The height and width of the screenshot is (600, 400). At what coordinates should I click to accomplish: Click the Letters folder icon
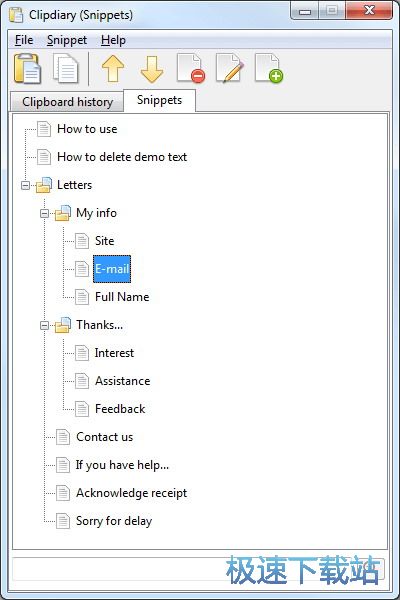click(44, 185)
